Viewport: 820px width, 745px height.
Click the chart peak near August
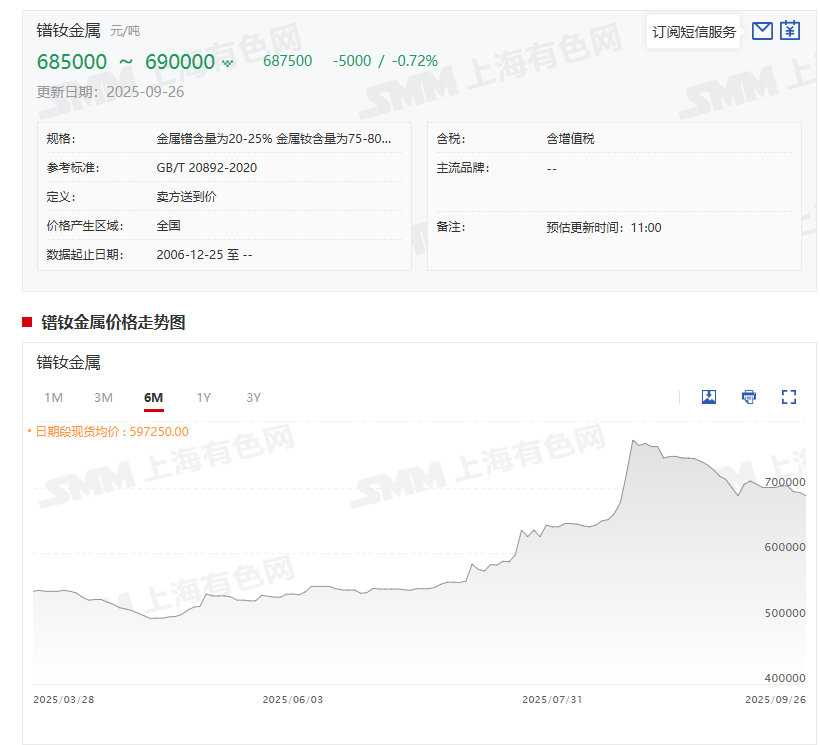coord(633,441)
